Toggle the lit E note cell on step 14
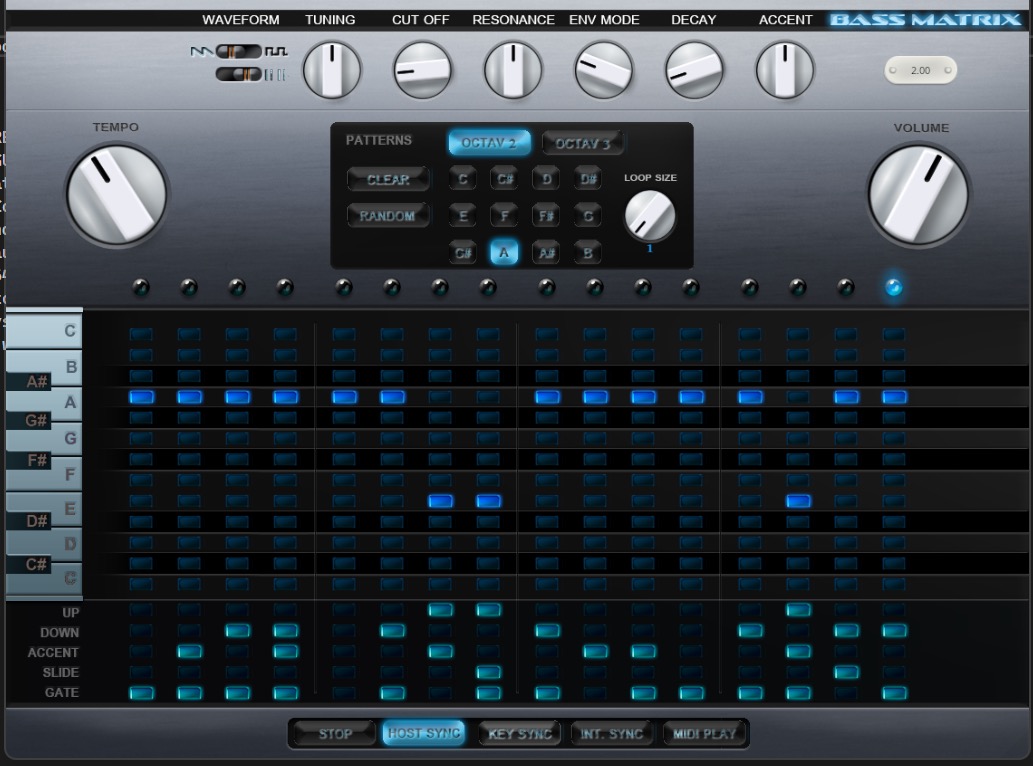The height and width of the screenshot is (766, 1033). 798,501
